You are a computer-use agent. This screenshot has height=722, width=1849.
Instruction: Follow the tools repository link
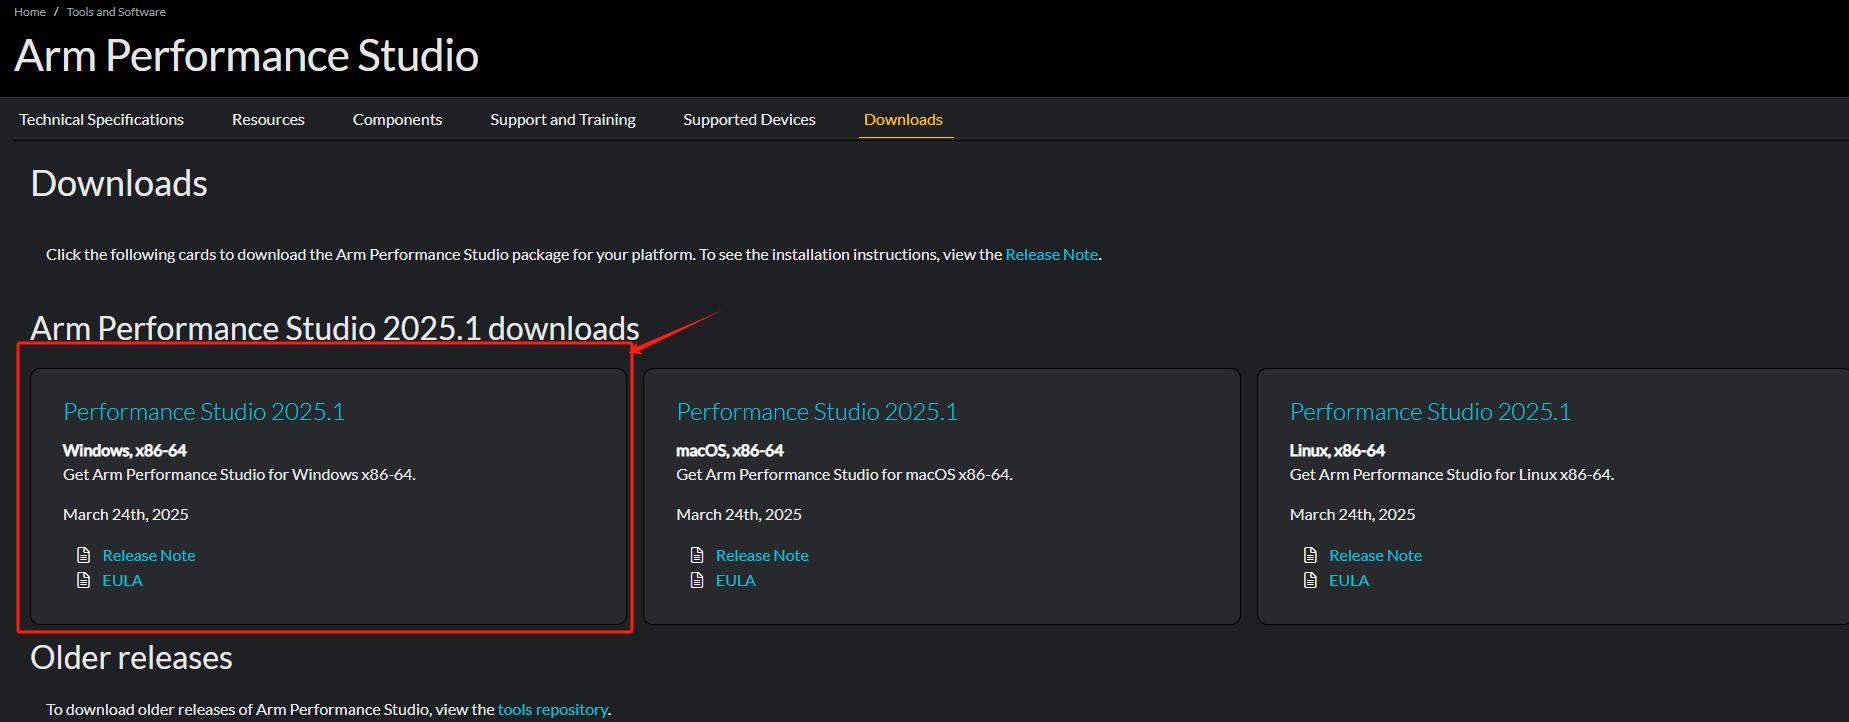[x=553, y=709]
